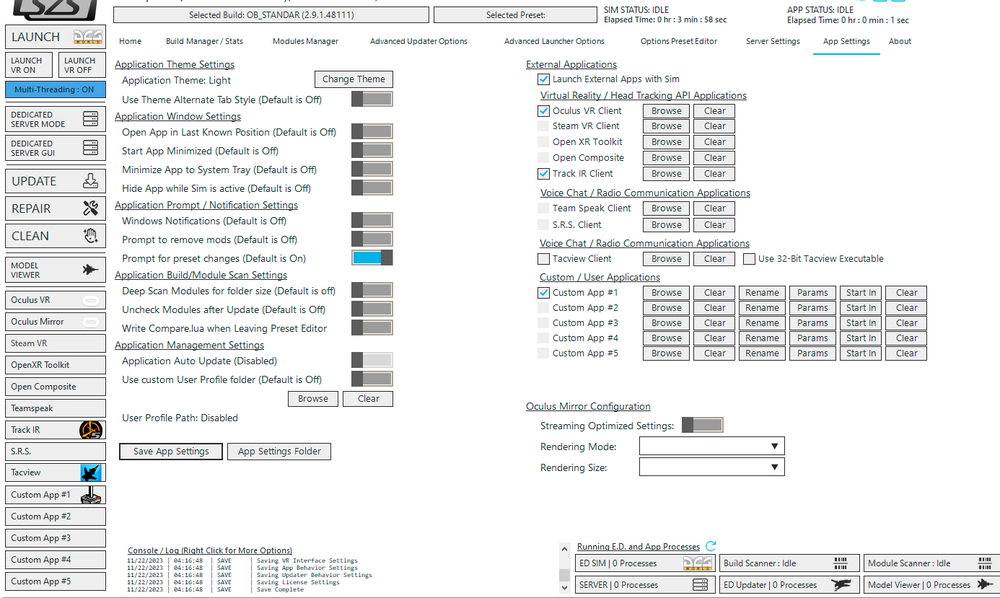Click the Change Theme button
Screen dimensions: 1000x598
(x=353, y=79)
